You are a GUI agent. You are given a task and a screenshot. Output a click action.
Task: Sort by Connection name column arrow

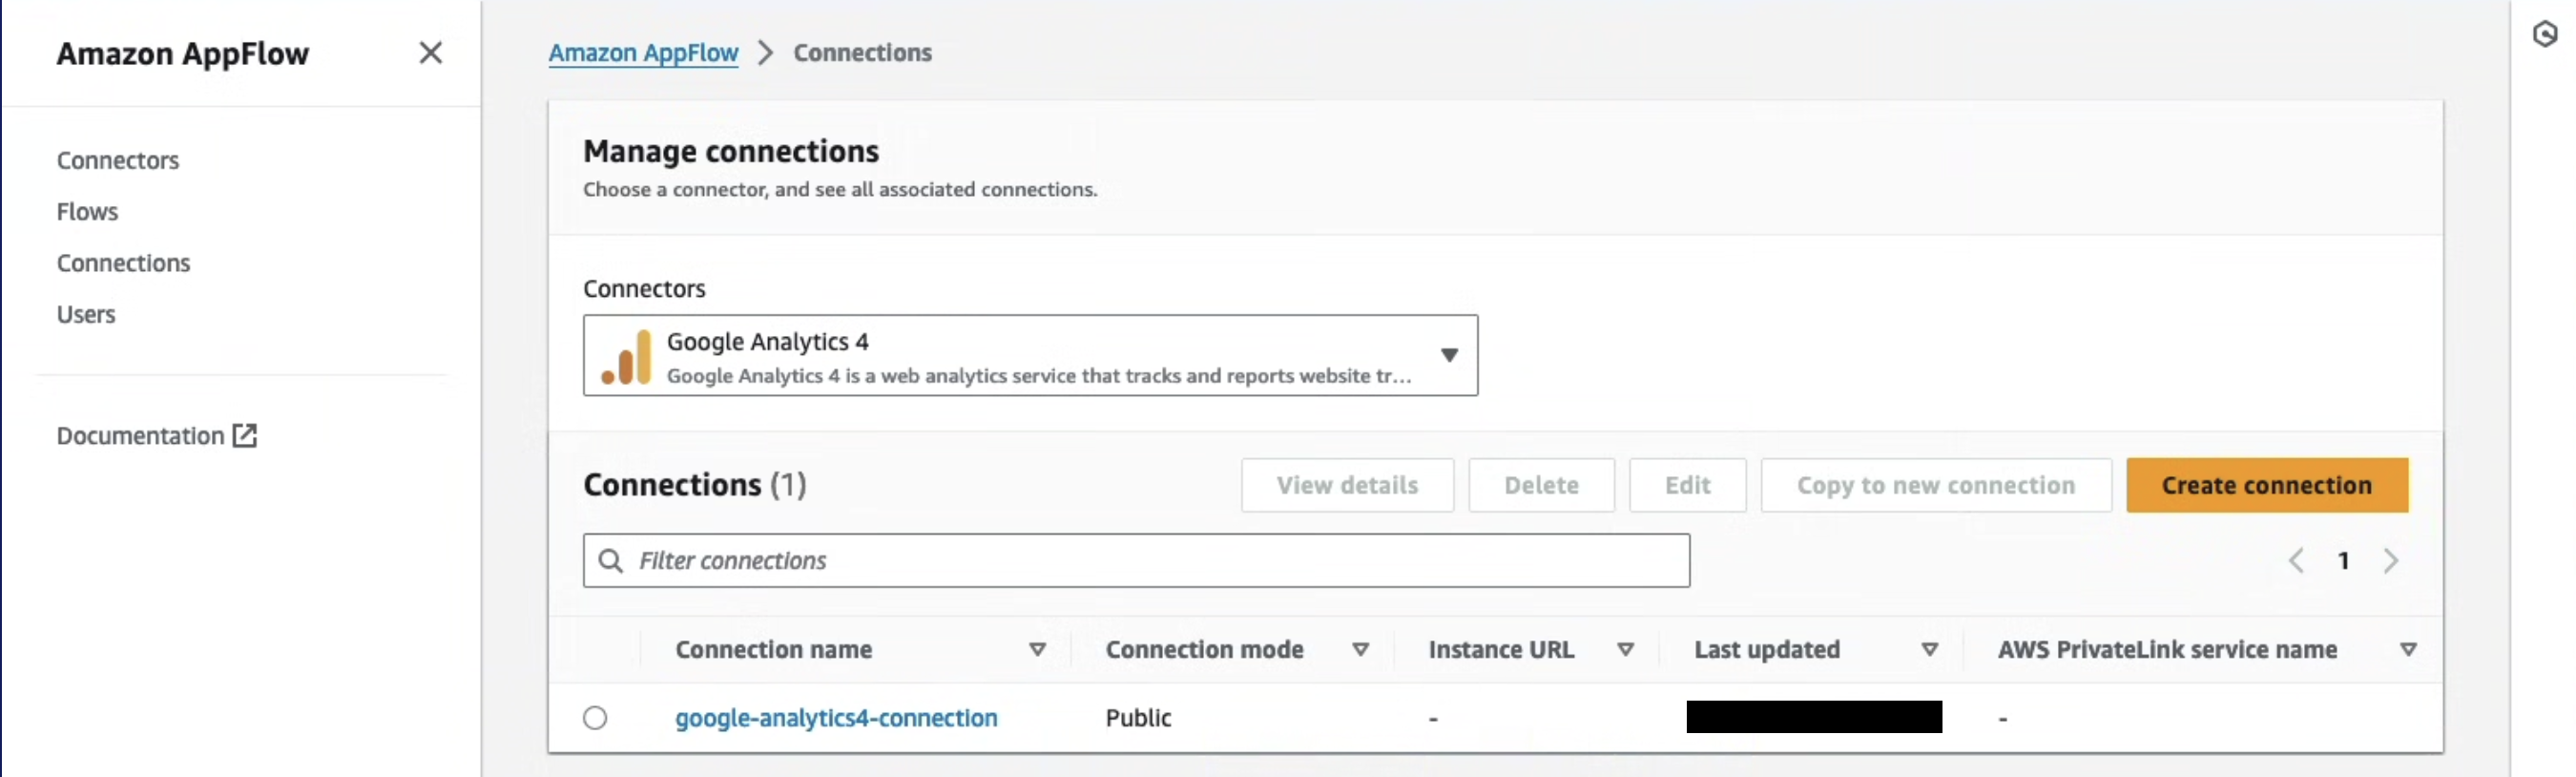pyautogui.click(x=1038, y=650)
